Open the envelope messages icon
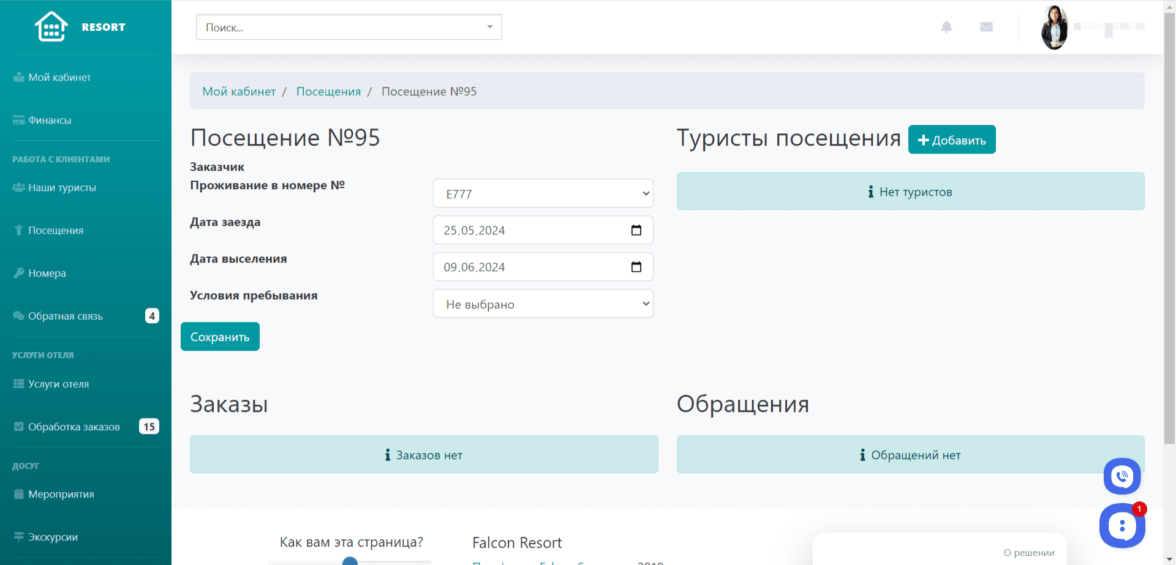Viewport: 1176px width, 565px height. [986, 27]
